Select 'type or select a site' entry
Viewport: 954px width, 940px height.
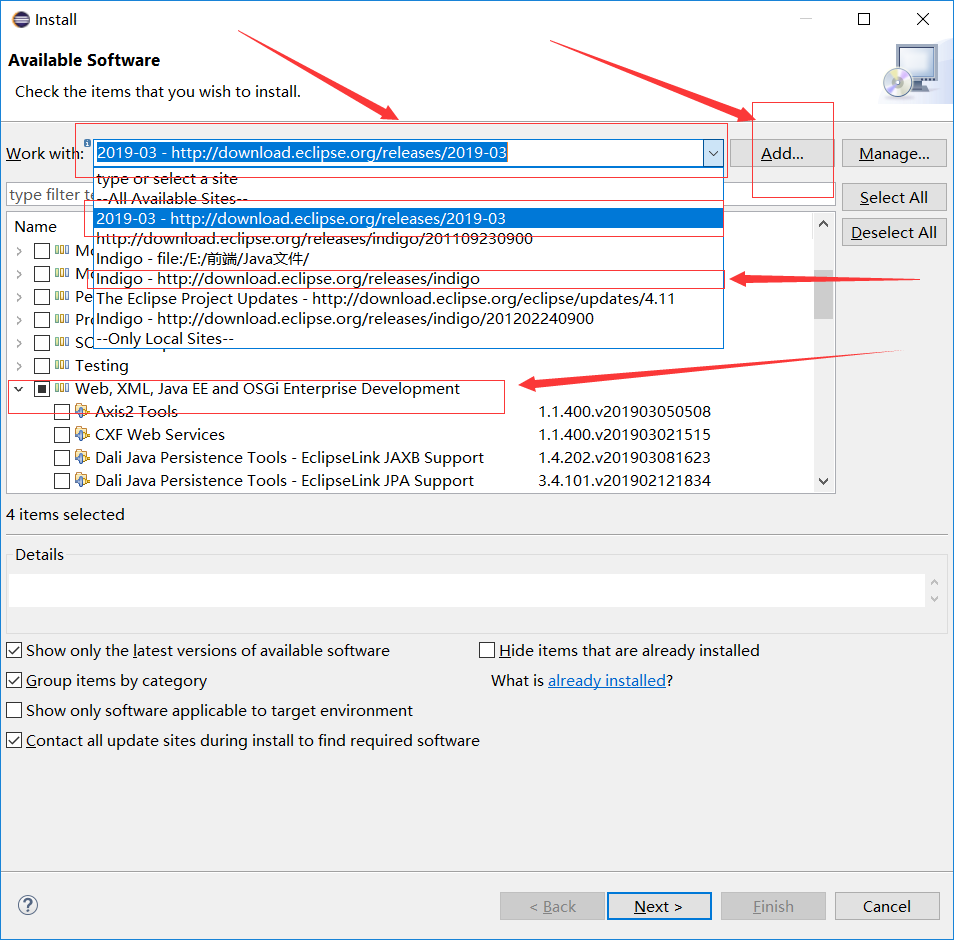[408, 178]
